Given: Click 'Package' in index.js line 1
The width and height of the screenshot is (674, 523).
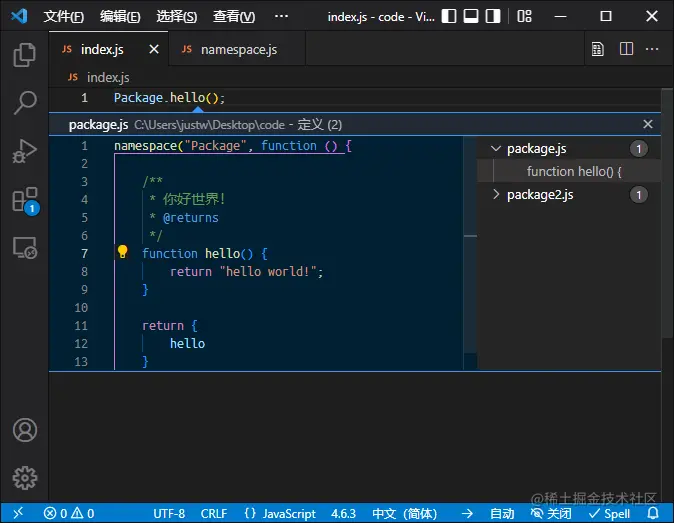Looking at the screenshot, I should point(138,98).
